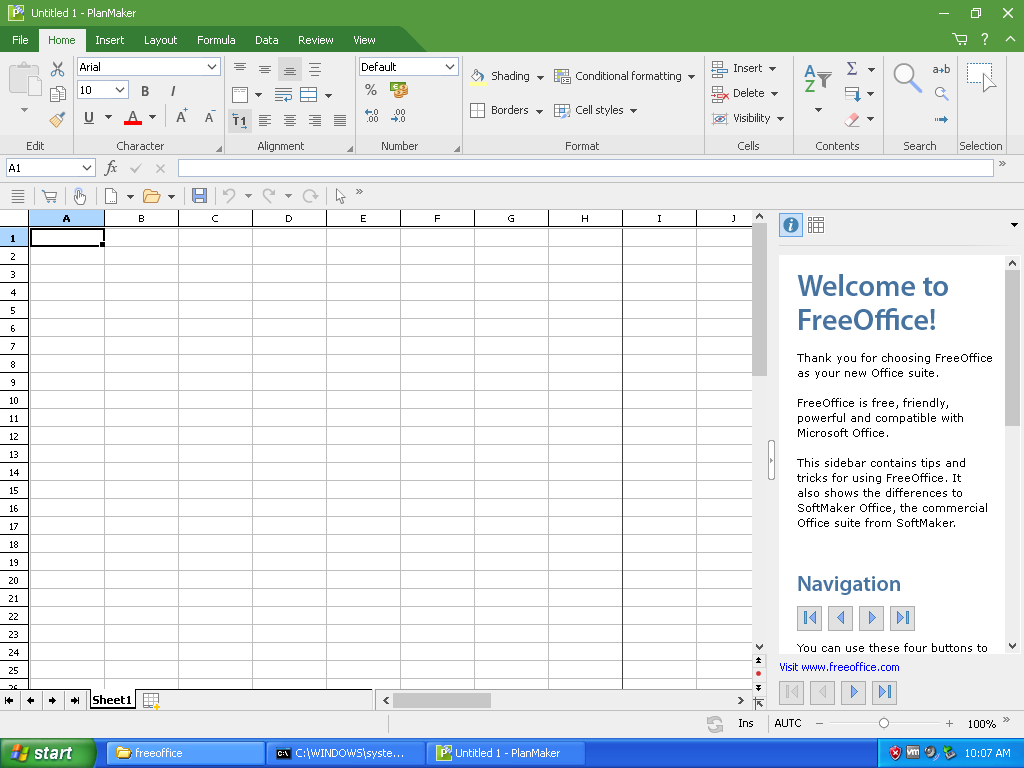Click the font color red A swatch
The height and width of the screenshot is (768, 1024).
click(x=133, y=118)
